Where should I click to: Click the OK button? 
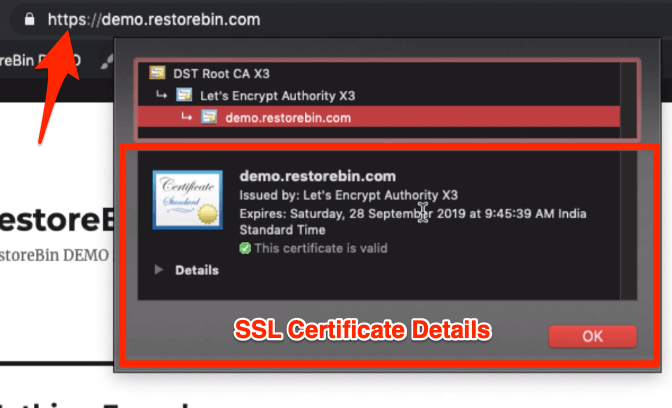click(x=593, y=336)
